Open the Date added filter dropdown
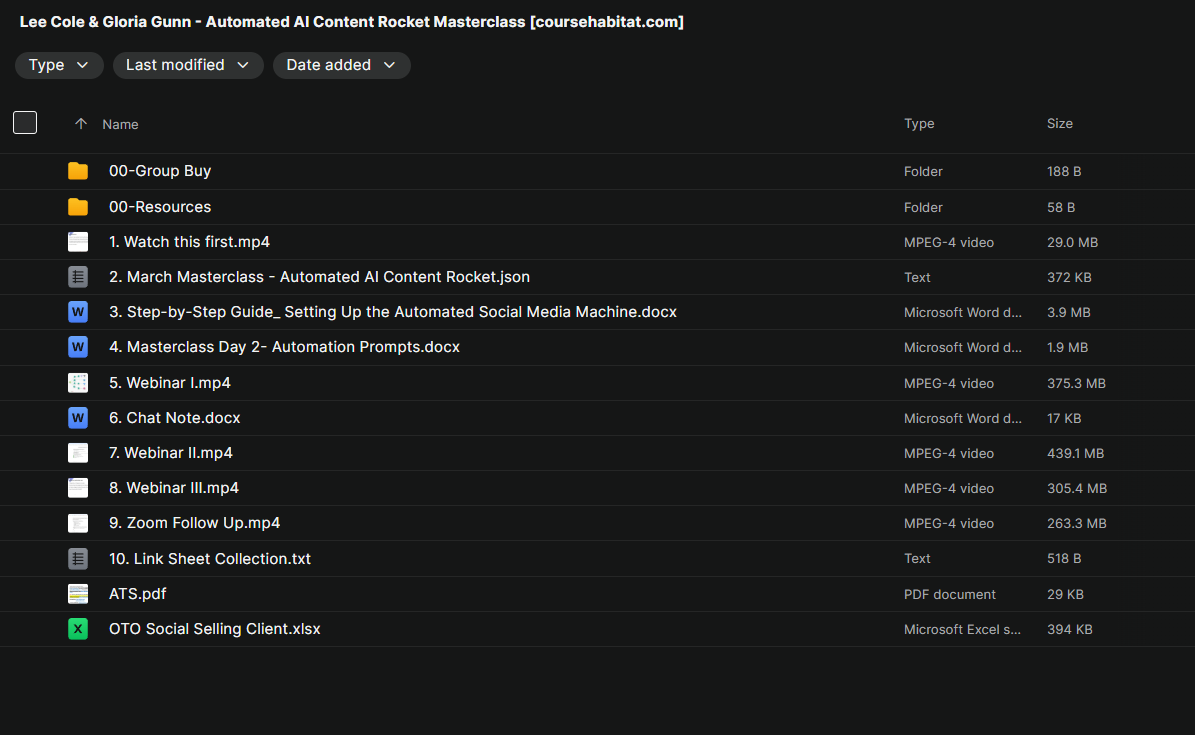 pyautogui.click(x=341, y=65)
